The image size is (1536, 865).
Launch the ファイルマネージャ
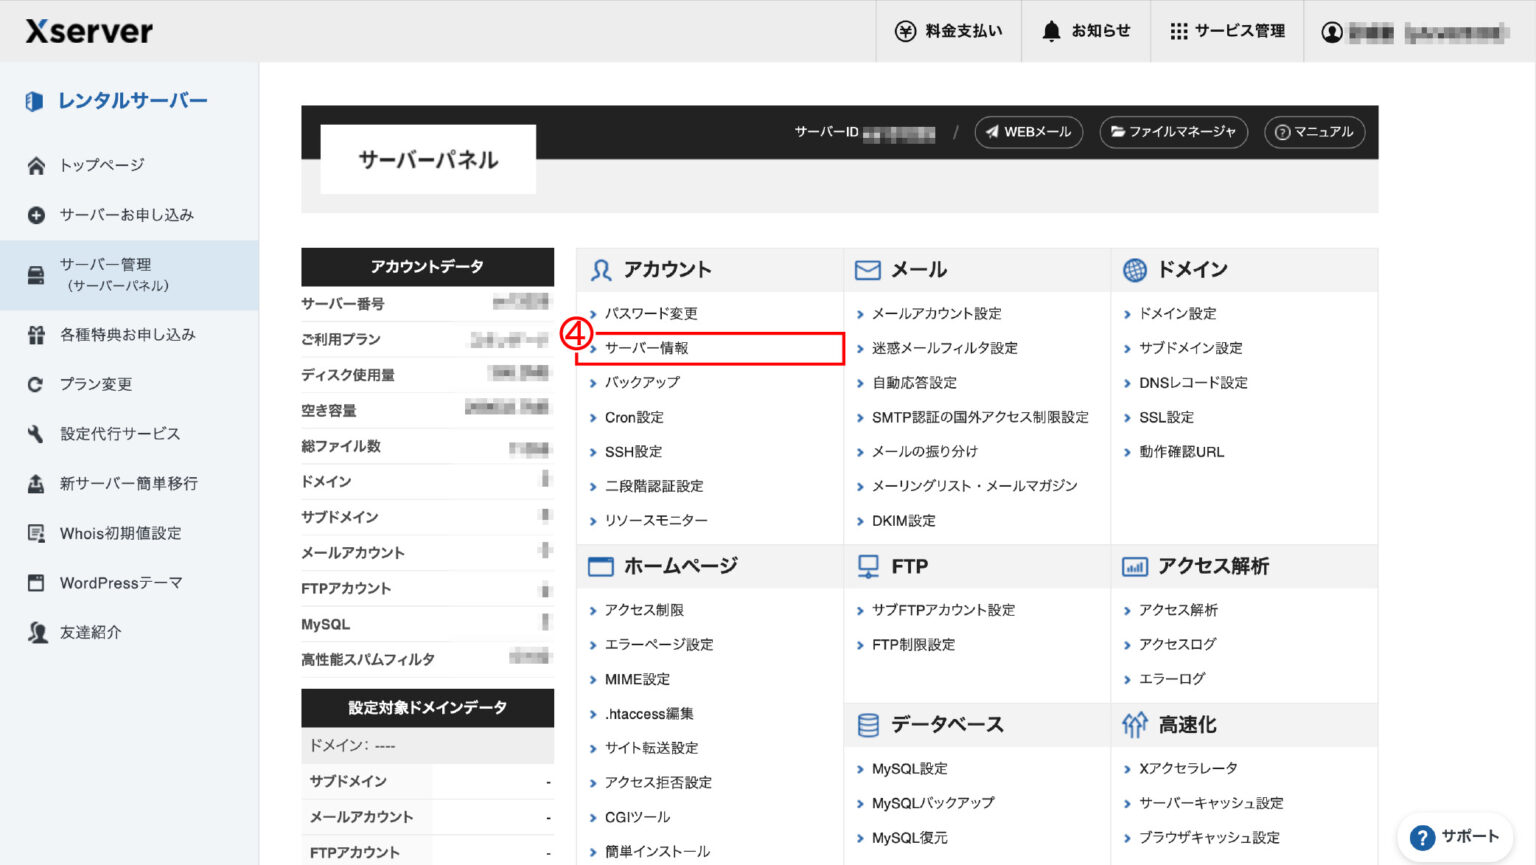click(1173, 131)
